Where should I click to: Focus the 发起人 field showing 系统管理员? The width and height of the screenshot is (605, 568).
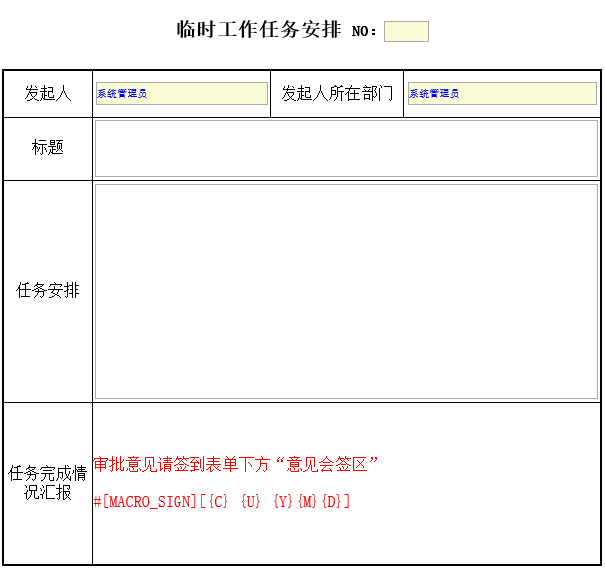(x=181, y=94)
